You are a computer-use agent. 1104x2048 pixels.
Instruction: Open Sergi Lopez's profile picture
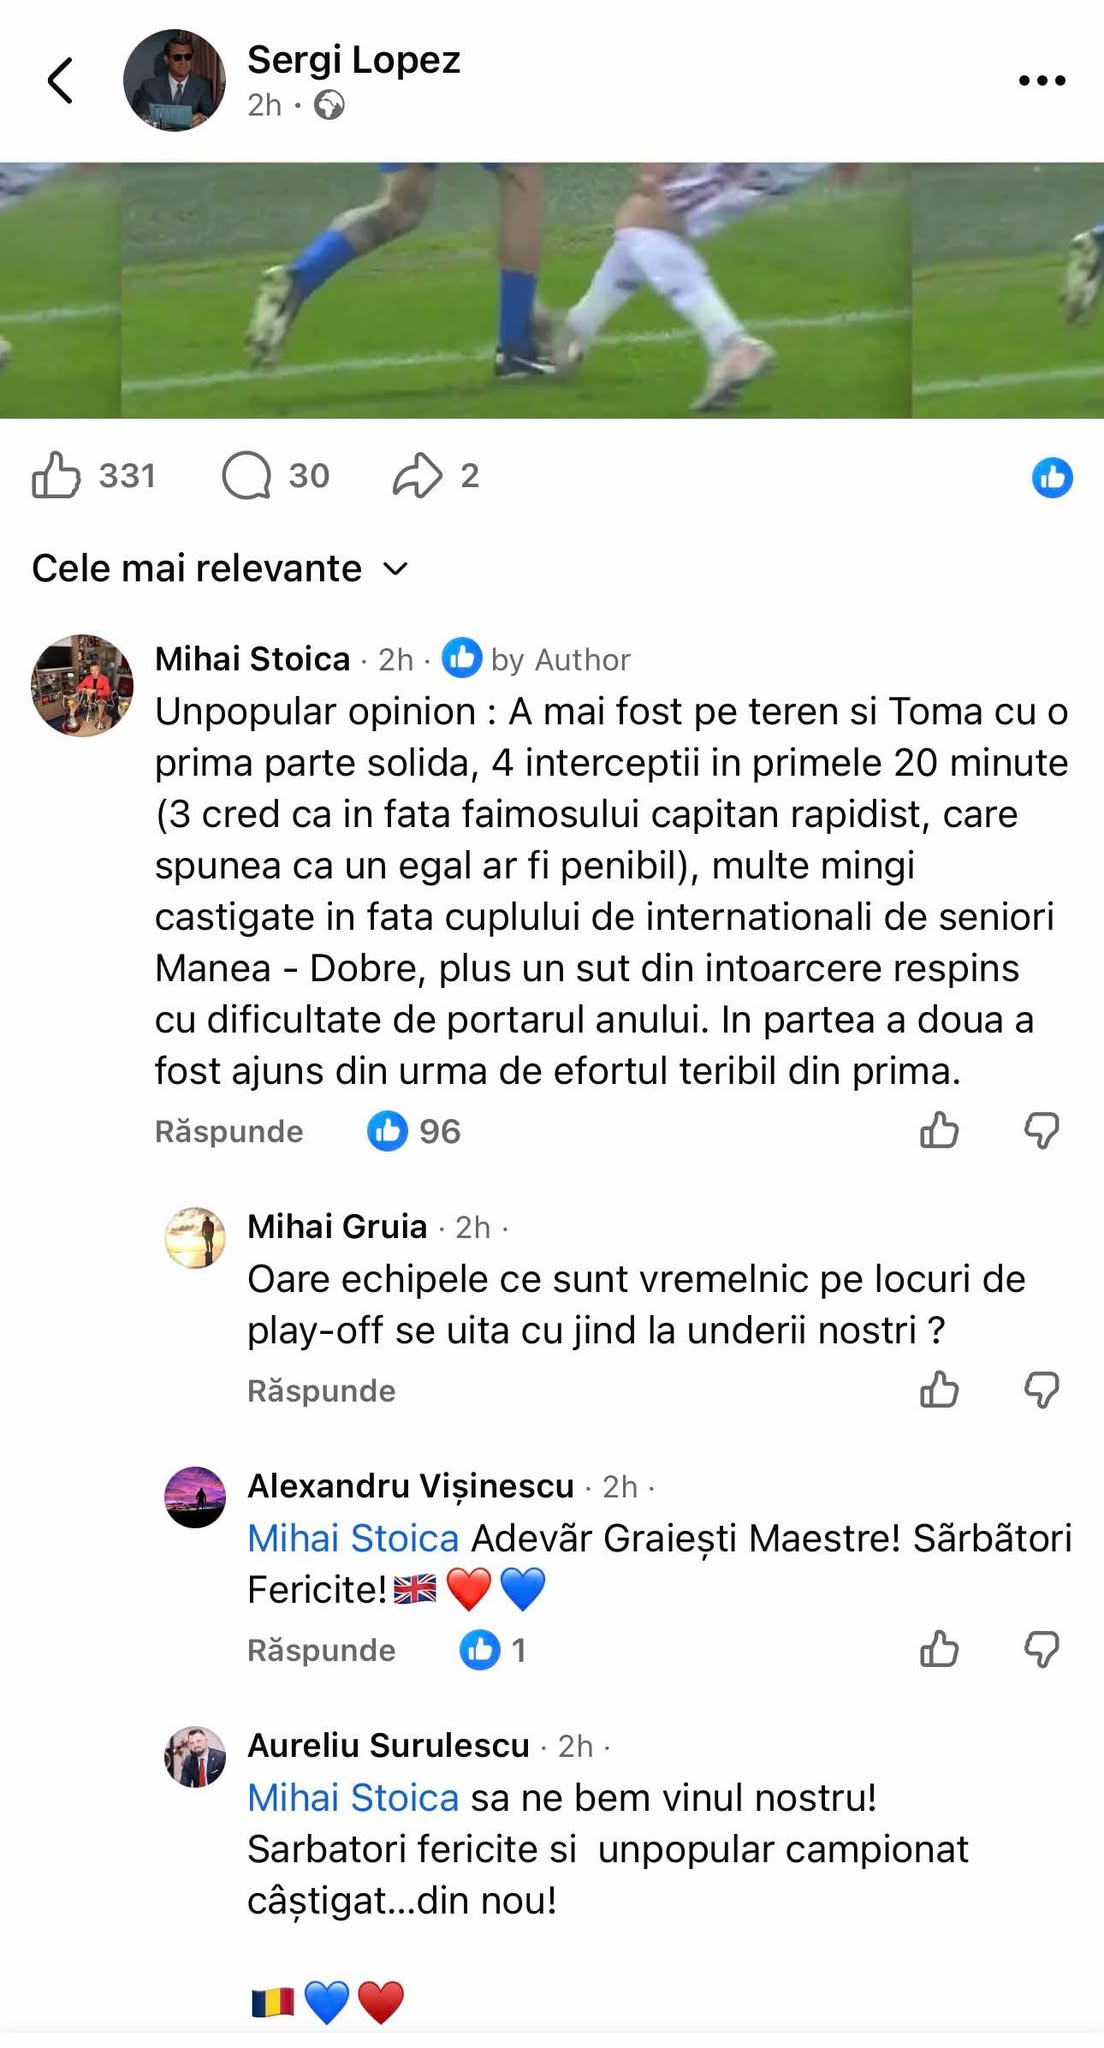(174, 80)
